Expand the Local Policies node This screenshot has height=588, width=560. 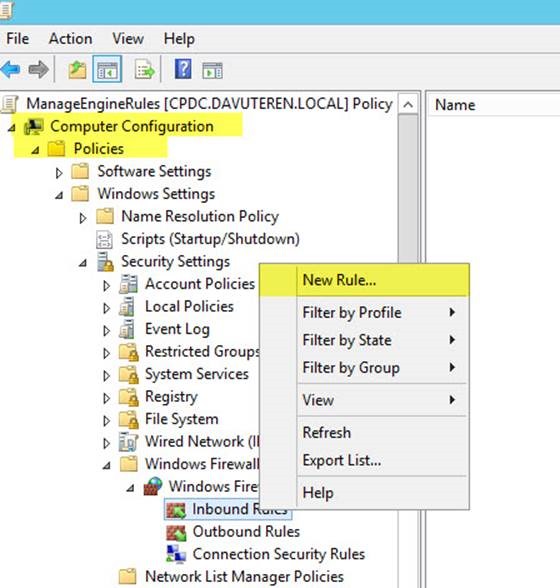click(107, 308)
